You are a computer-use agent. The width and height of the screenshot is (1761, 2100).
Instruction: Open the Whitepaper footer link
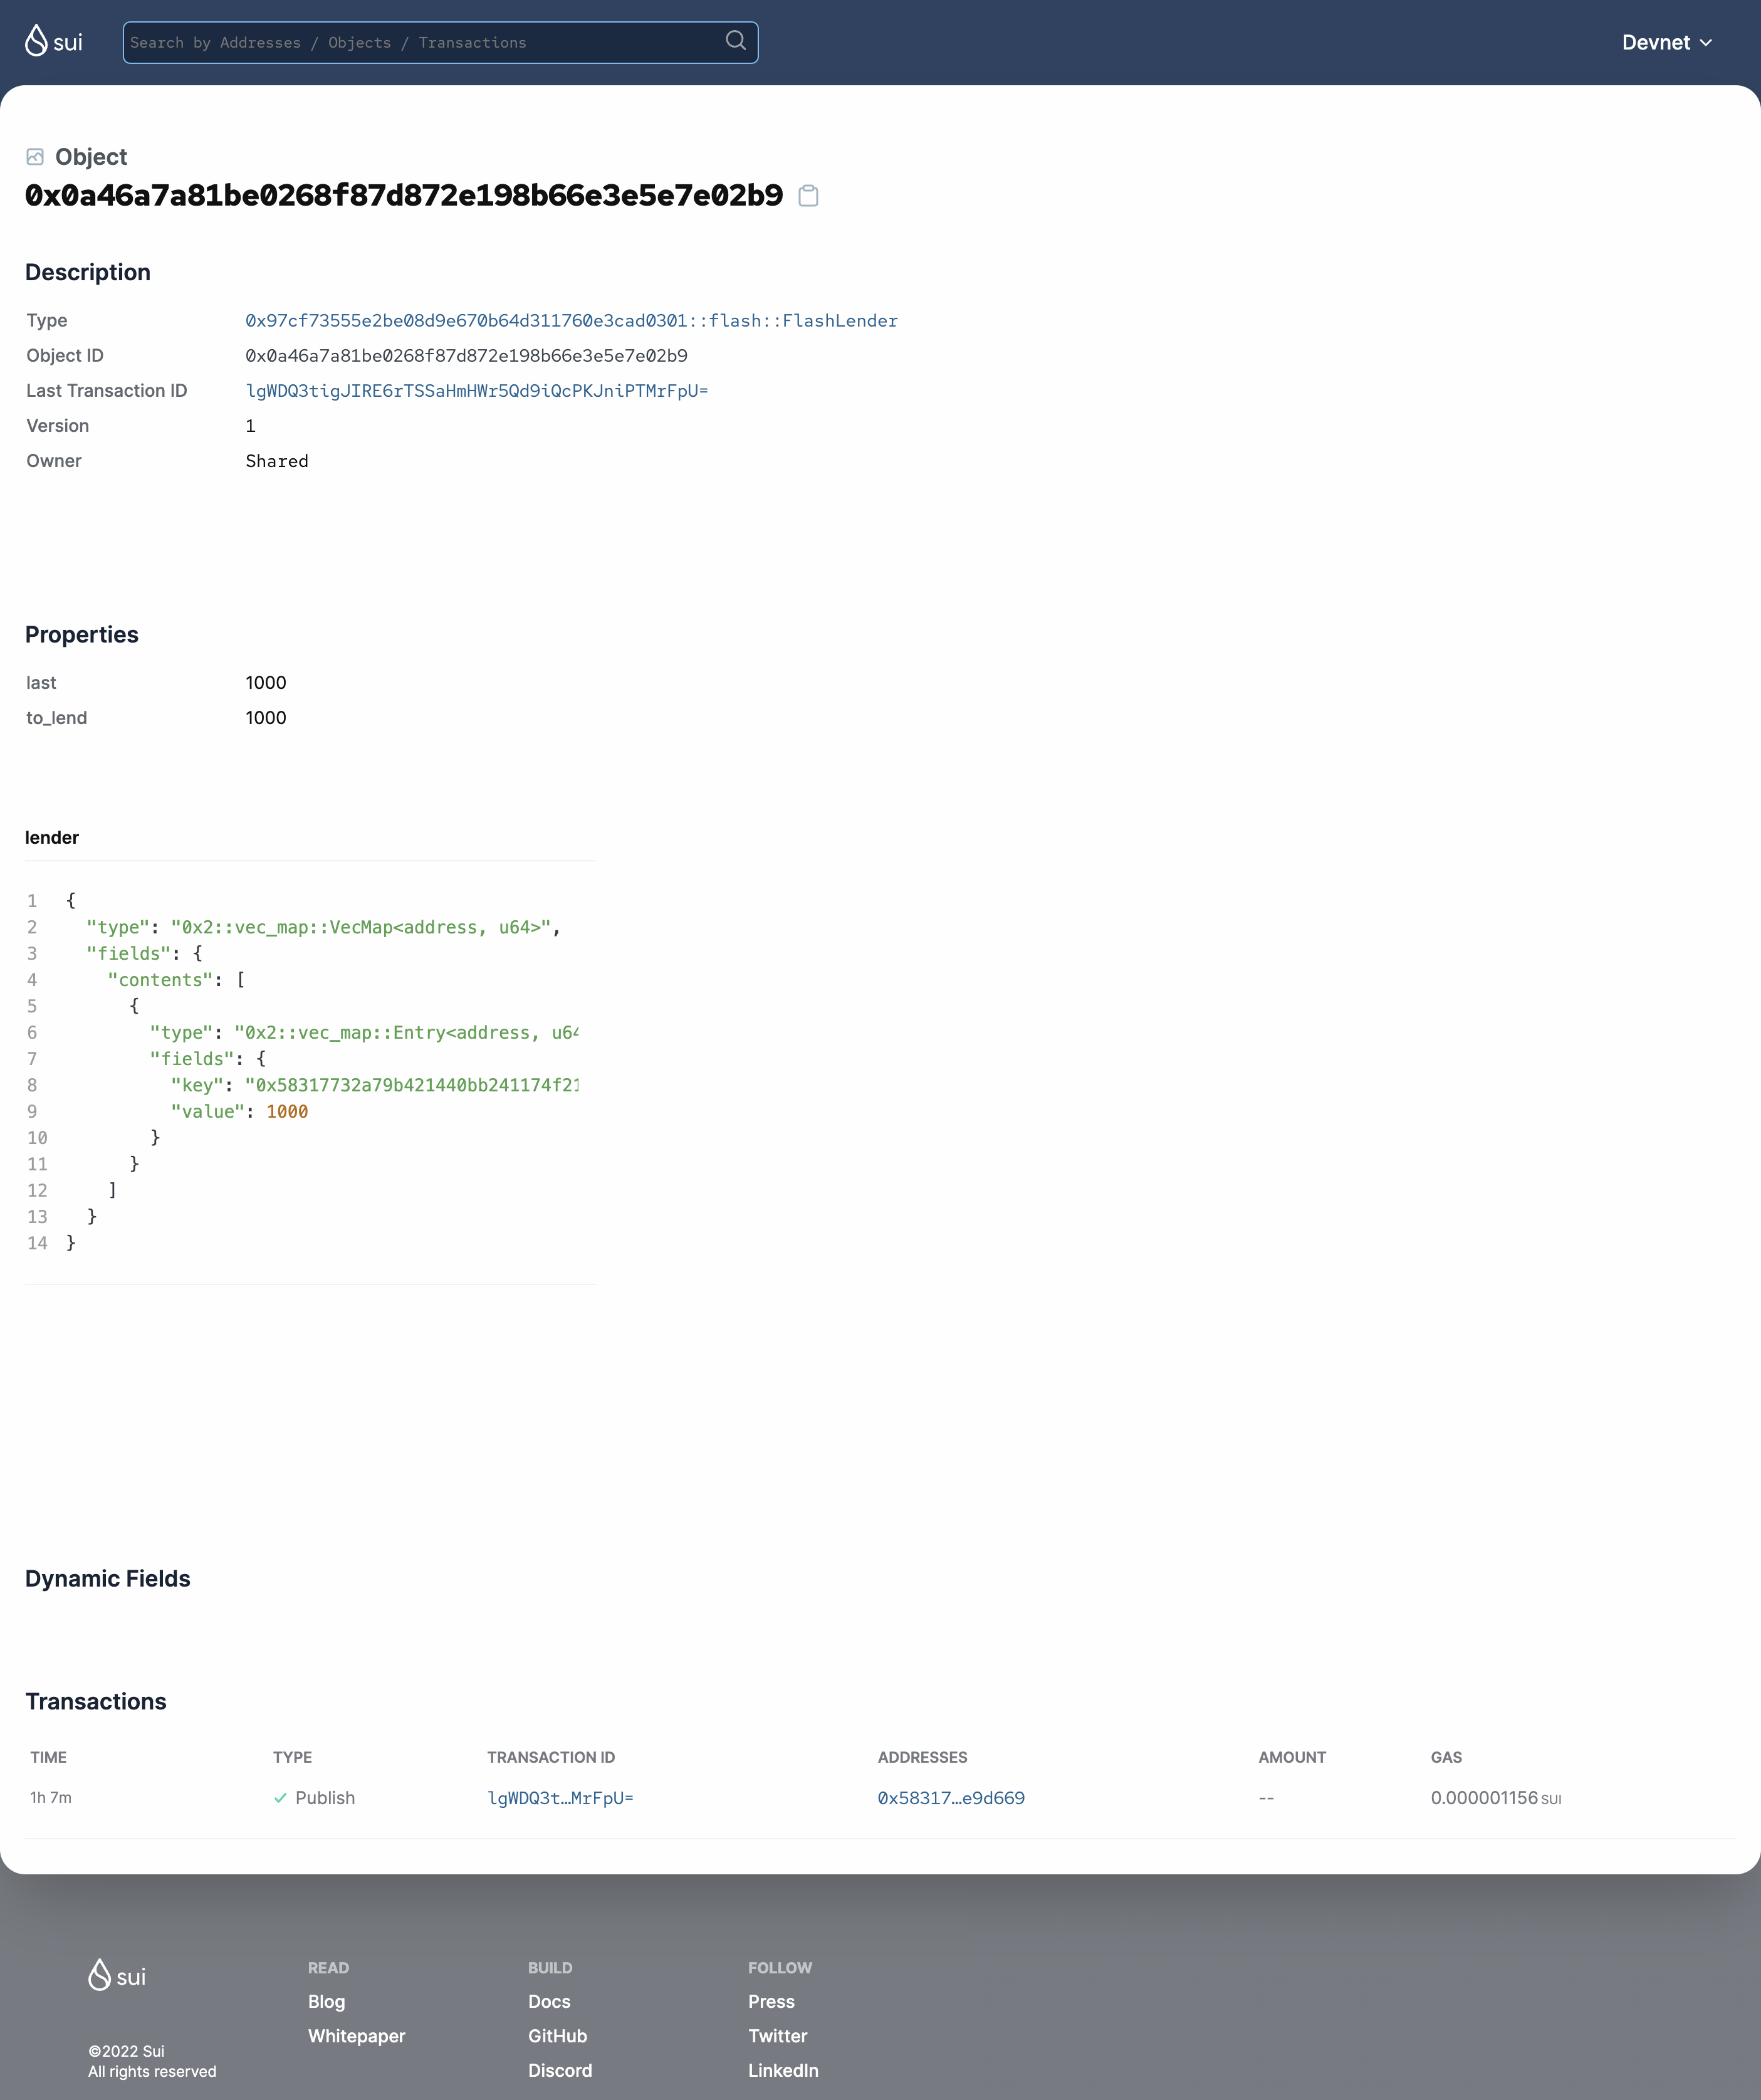pos(356,2036)
